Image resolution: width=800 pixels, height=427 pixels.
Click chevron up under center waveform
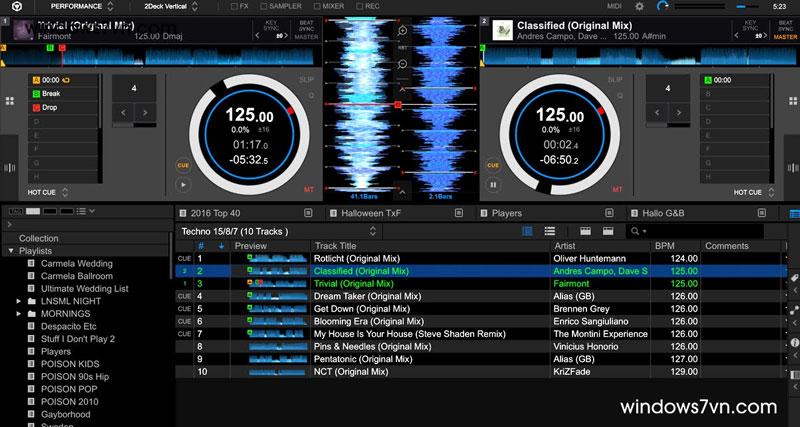402,192
